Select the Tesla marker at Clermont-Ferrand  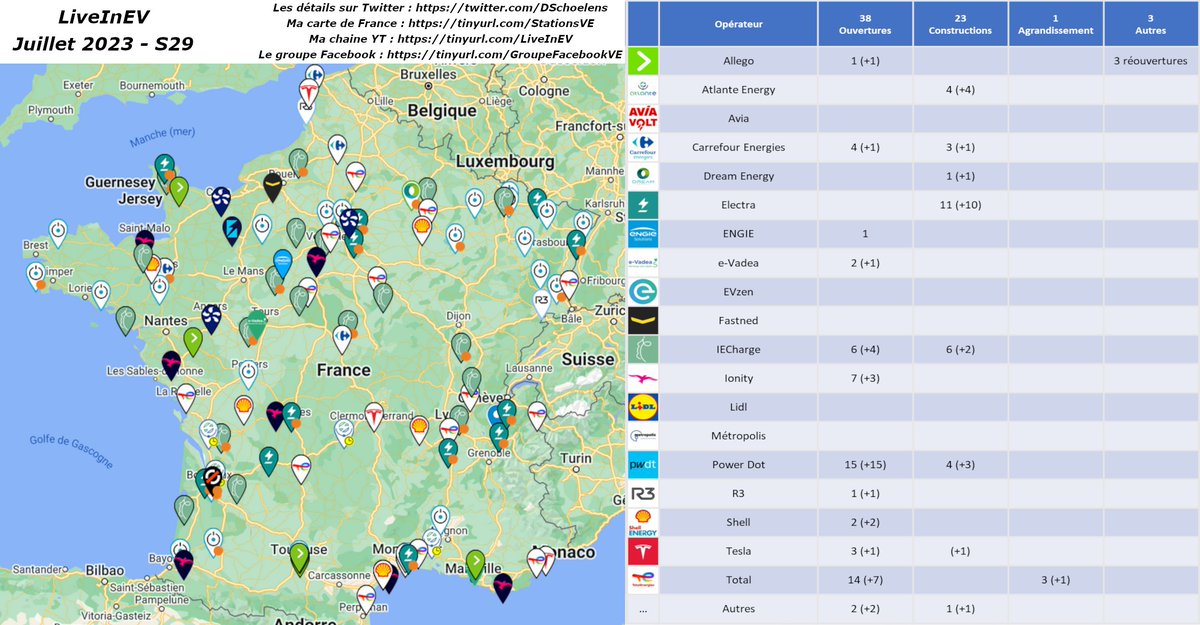click(x=374, y=415)
